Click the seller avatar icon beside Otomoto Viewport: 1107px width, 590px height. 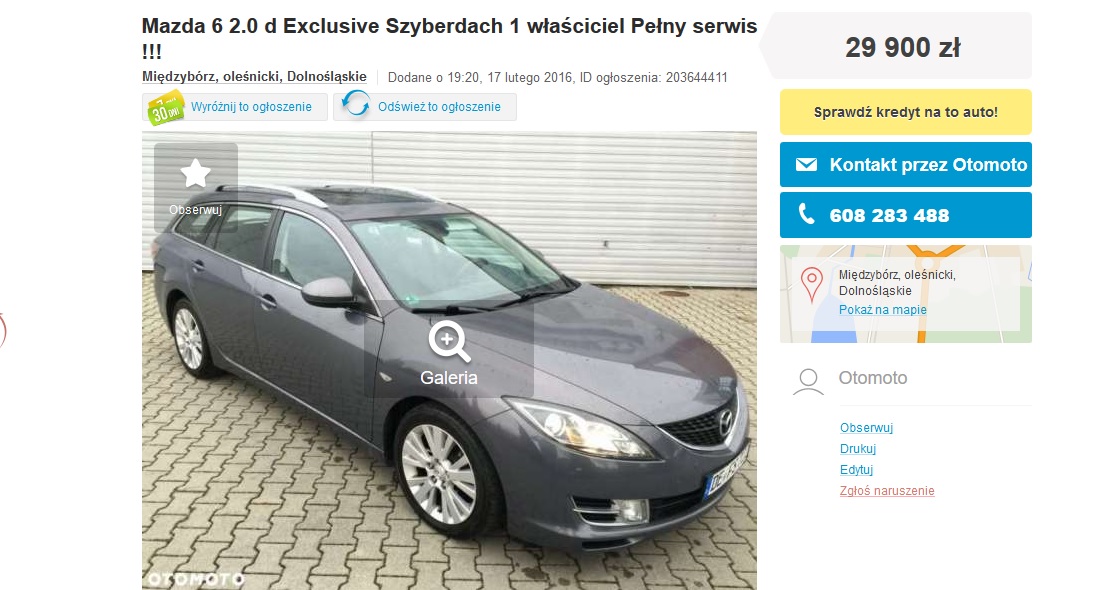pyautogui.click(x=808, y=382)
